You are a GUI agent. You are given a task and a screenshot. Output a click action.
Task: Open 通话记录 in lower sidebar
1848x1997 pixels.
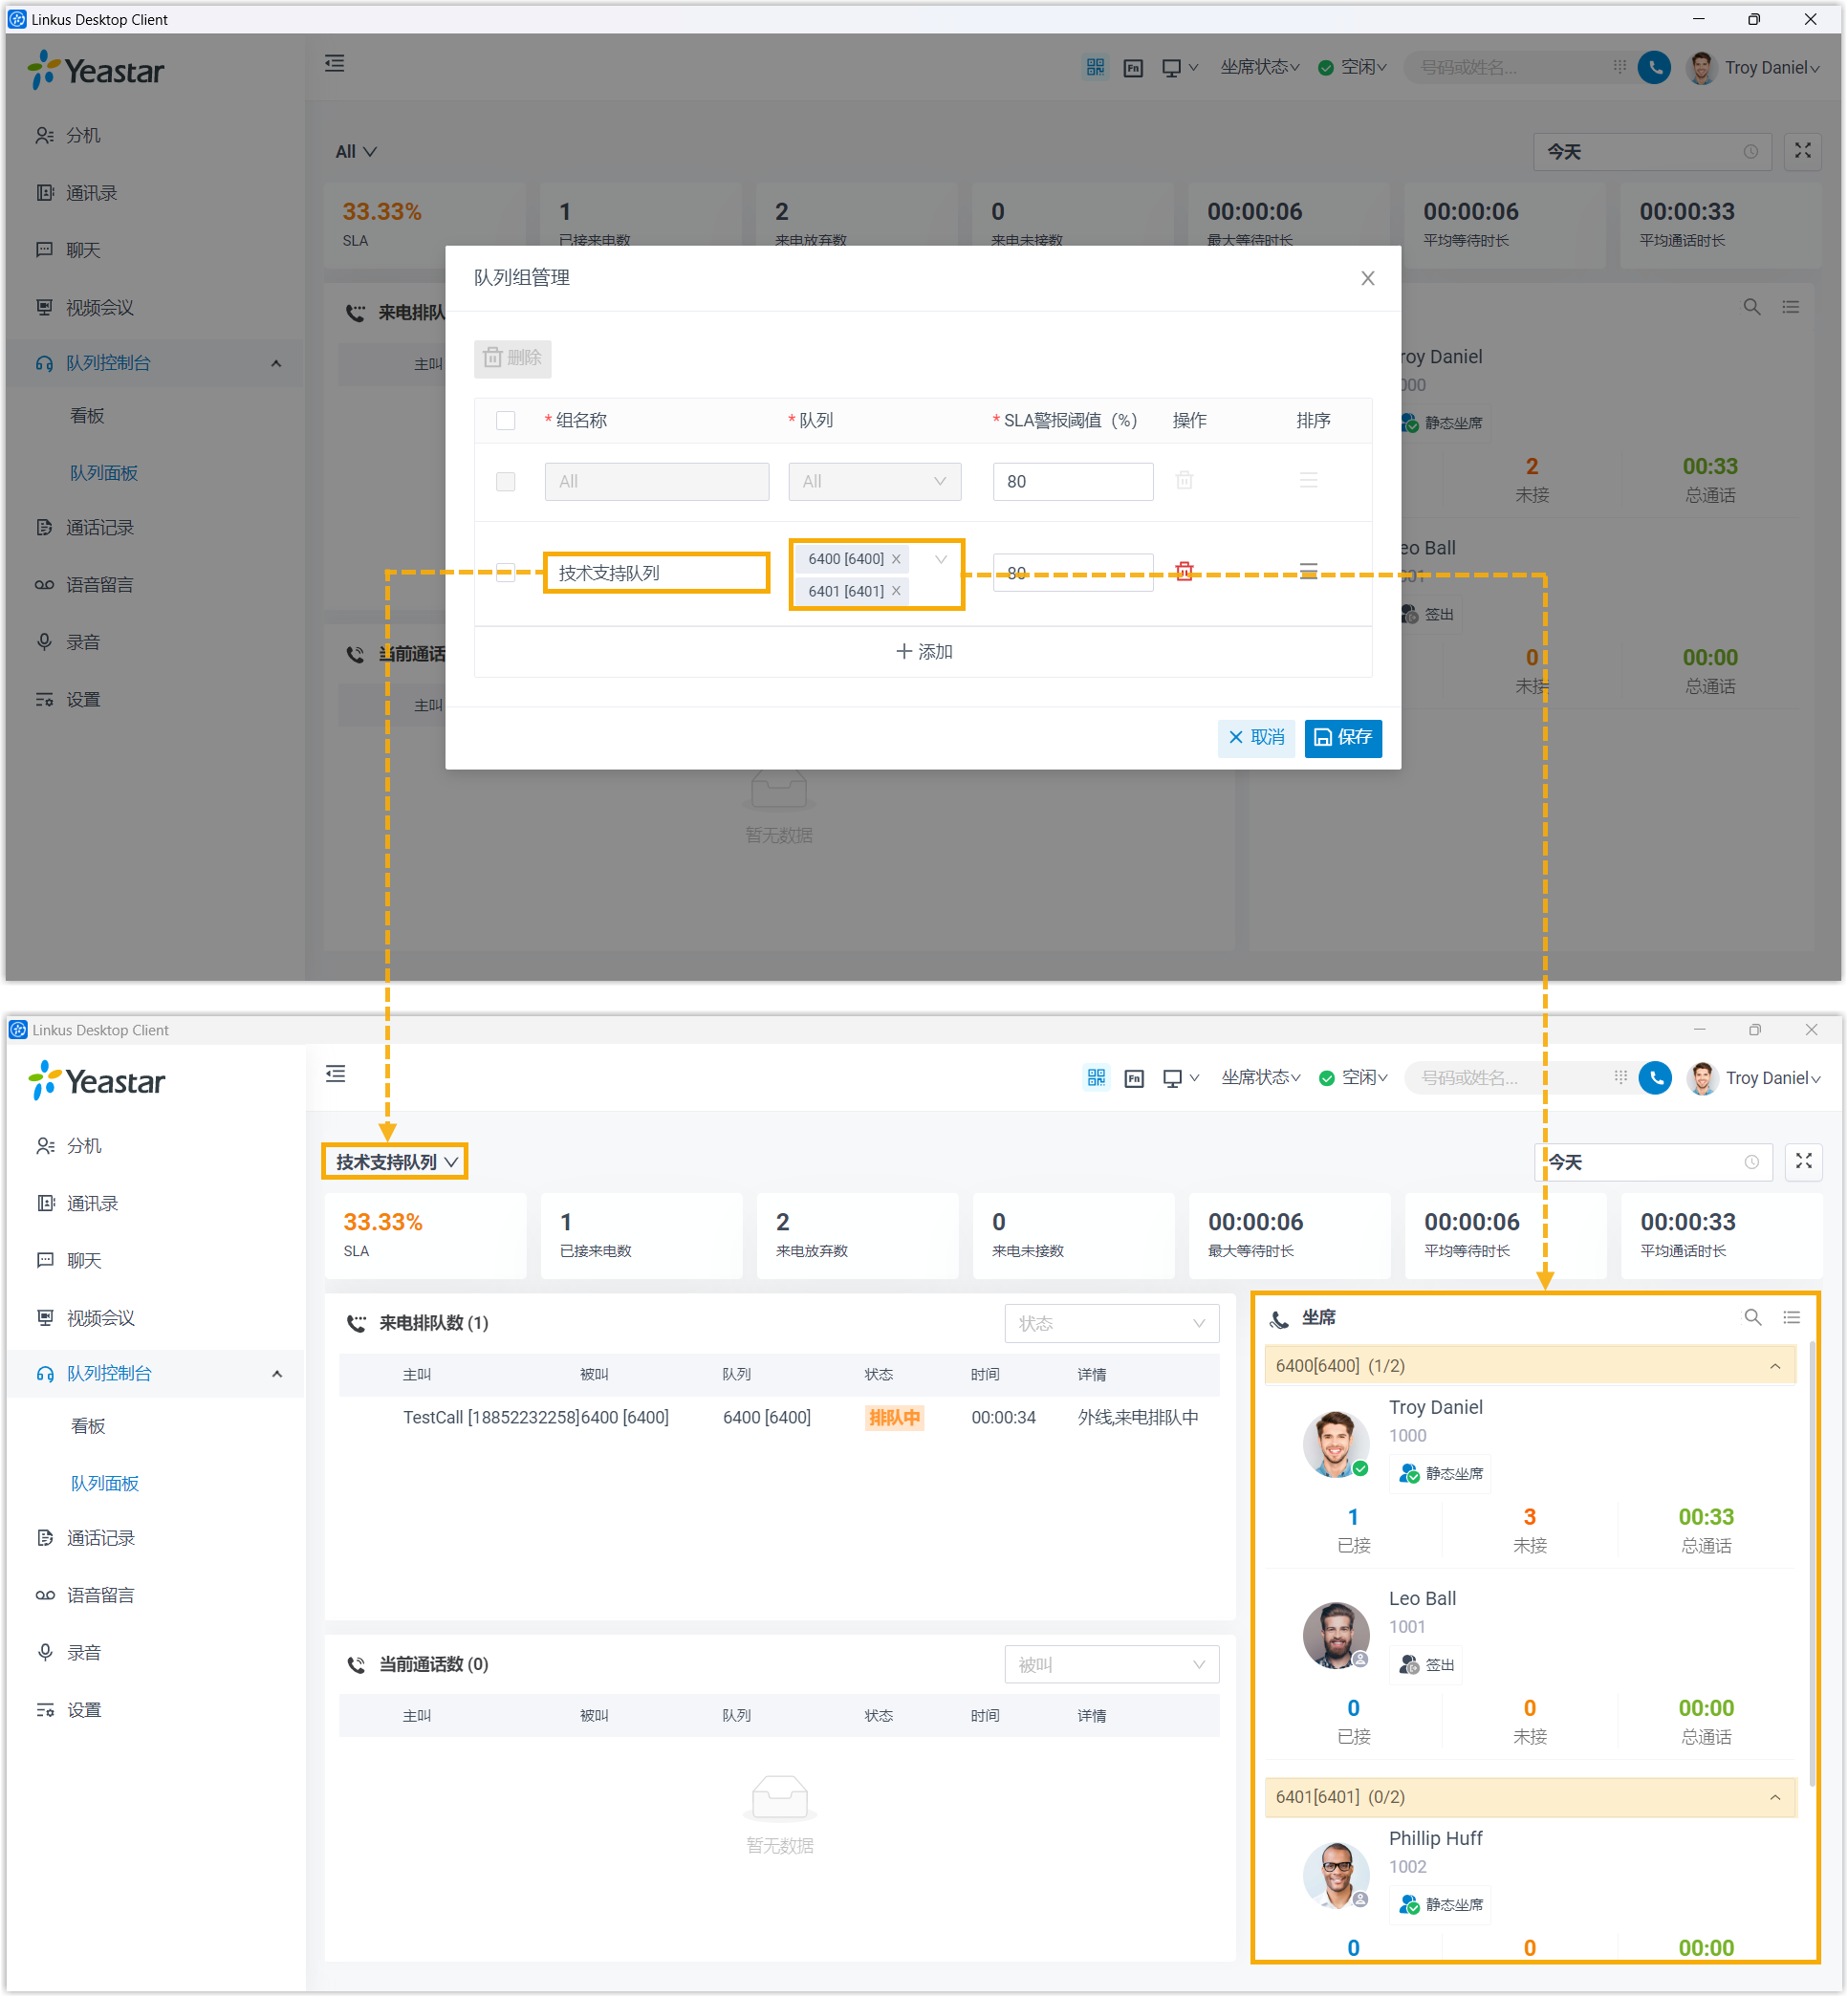pyautogui.click(x=100, y=1538)
